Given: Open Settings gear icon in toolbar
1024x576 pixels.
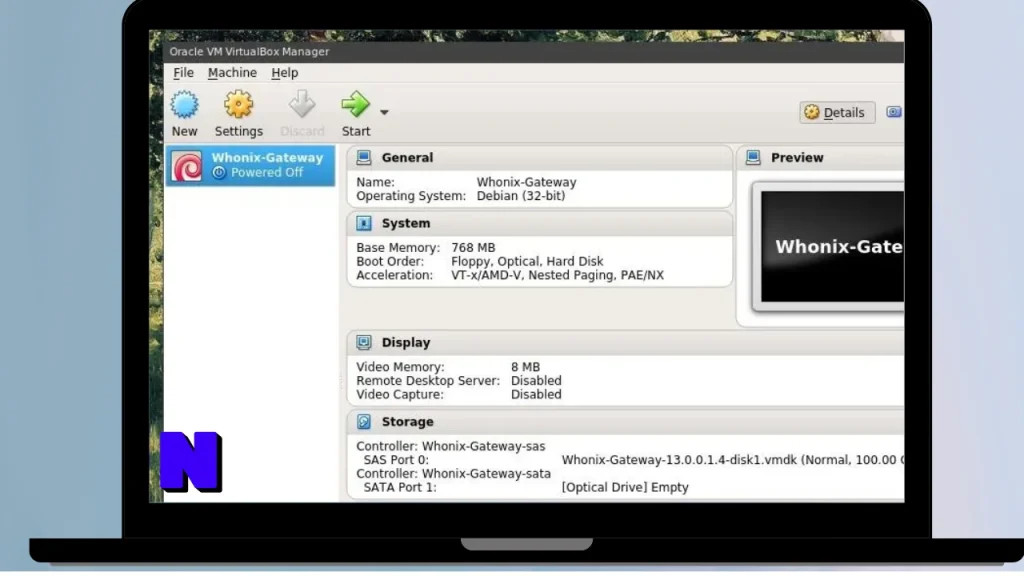Looking at the screenshot, I should click(238, 104).
